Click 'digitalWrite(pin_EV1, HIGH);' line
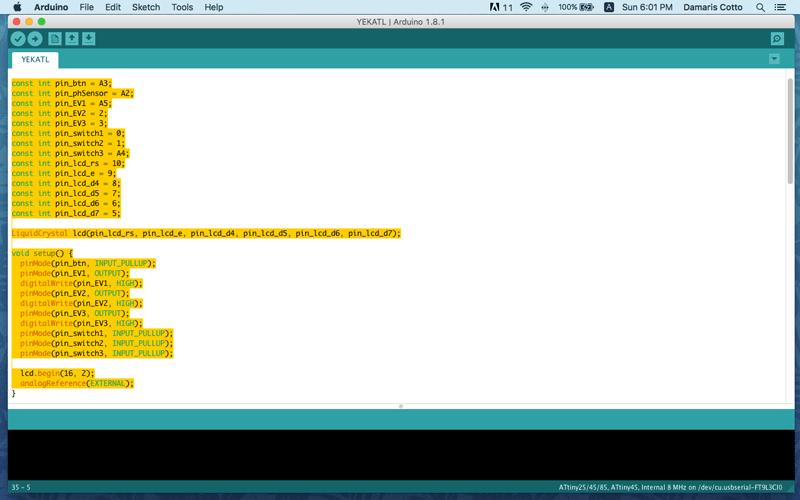 81,283
